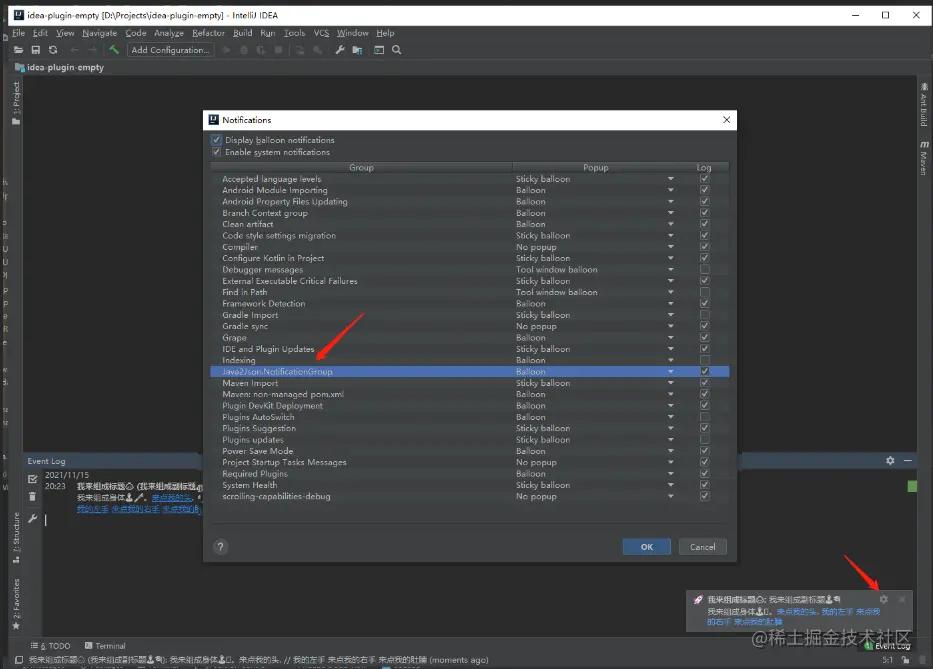Toggle Display balloon notifications checkbox

coord(217,140)
